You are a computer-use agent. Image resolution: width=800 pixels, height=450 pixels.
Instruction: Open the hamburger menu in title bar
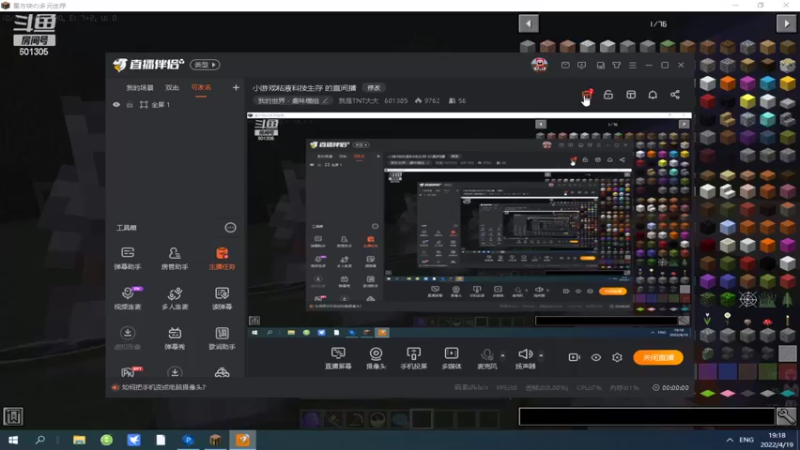[633, 65]
